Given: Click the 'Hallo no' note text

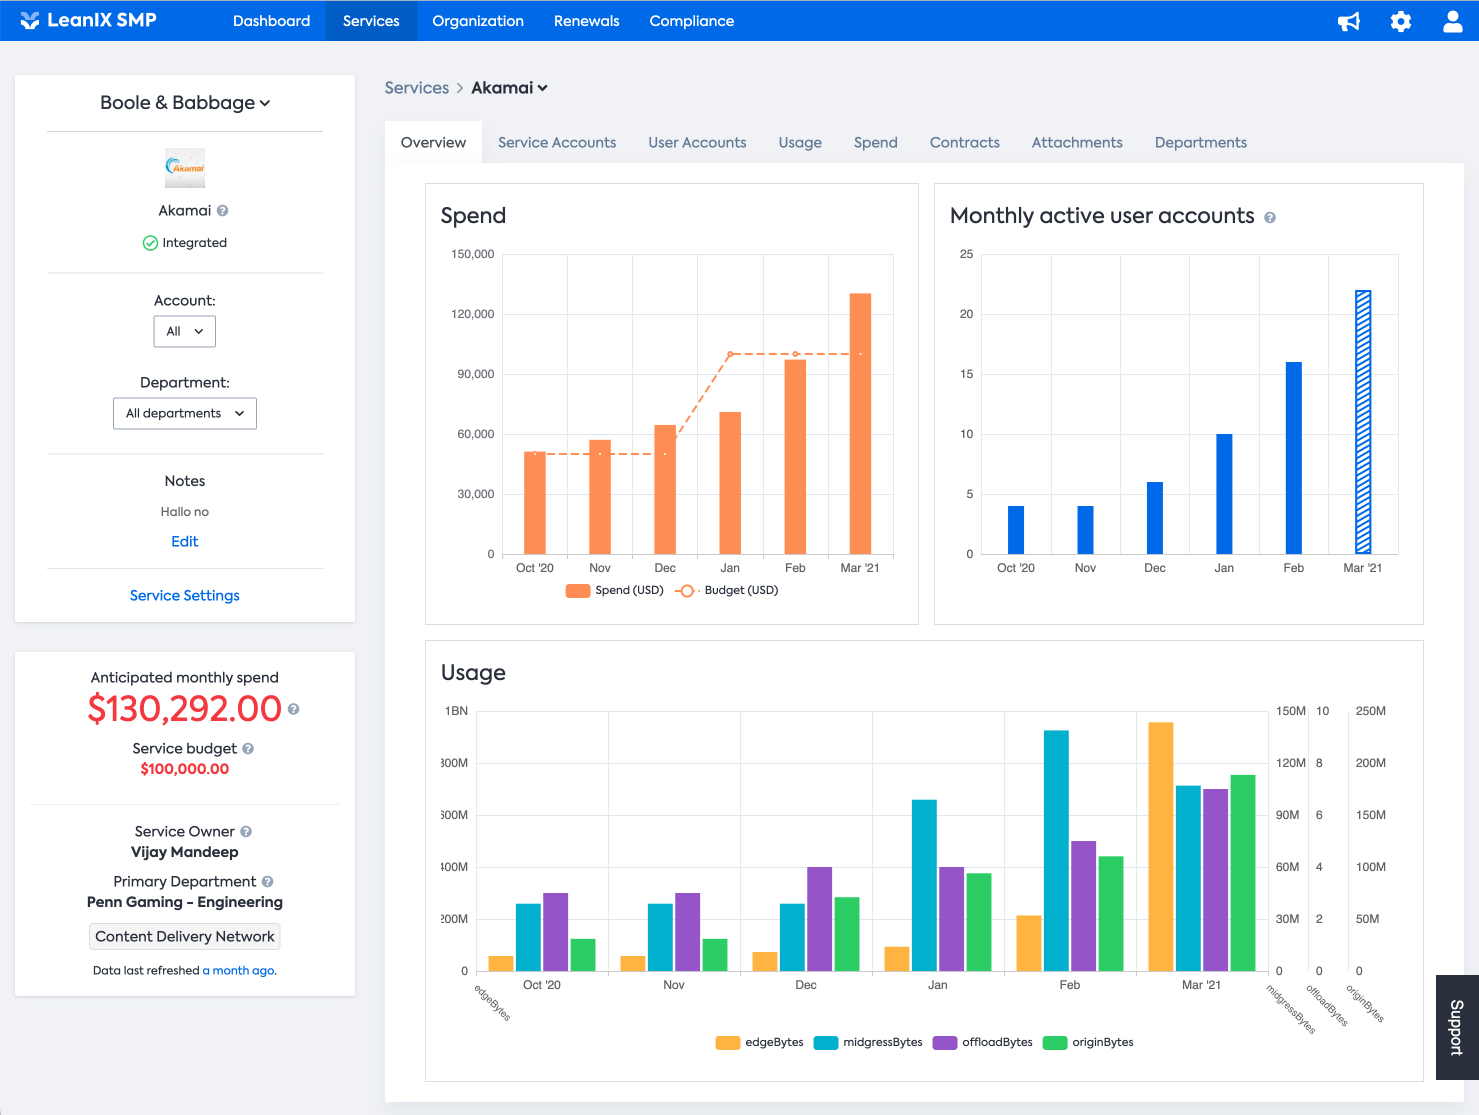Looking at the screenshot, I should point(185,512).
